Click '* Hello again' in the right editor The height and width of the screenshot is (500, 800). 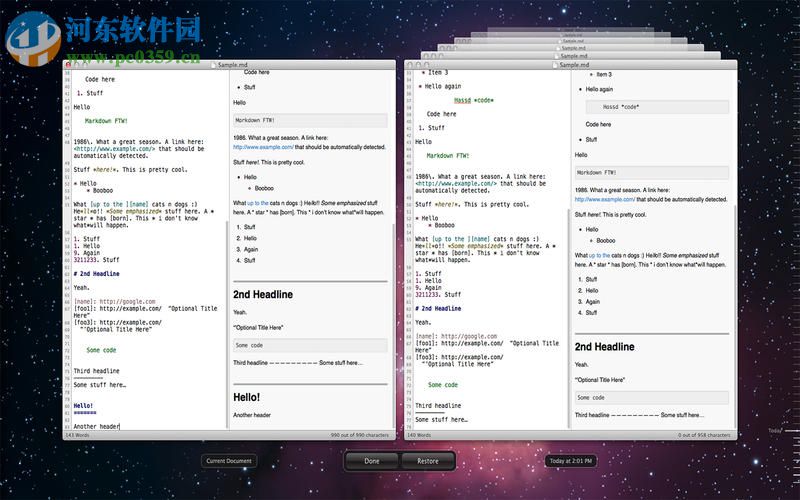[x=440, y=86]
